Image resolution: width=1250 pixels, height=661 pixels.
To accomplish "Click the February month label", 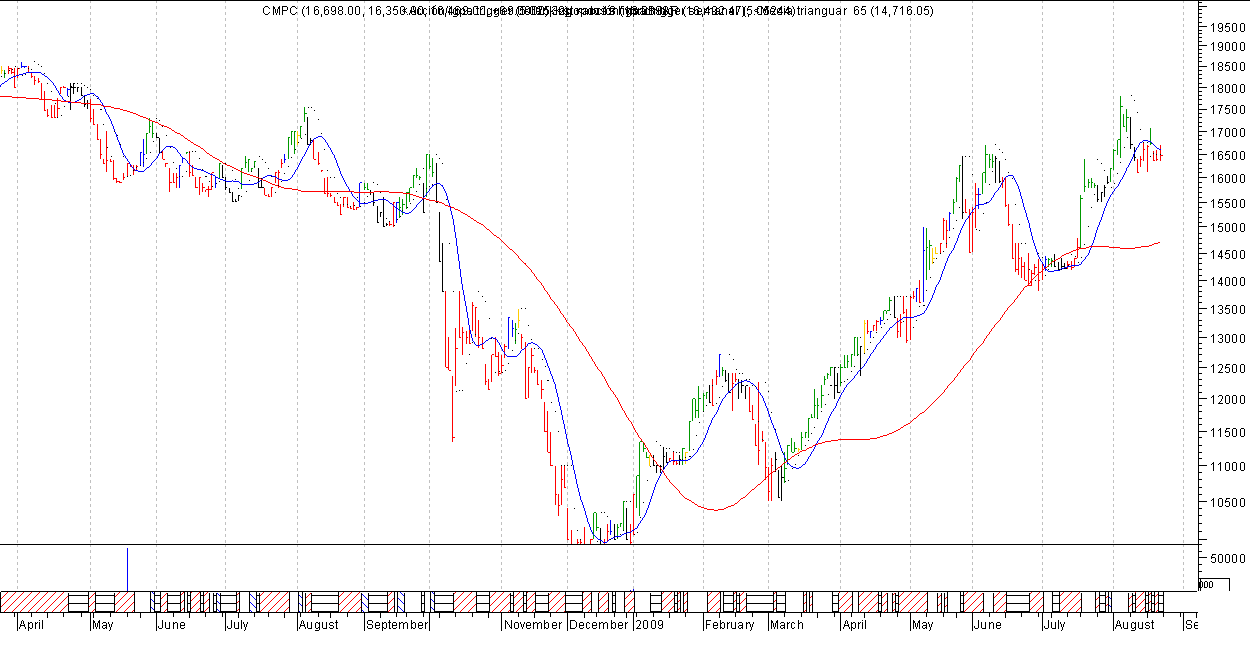I will click(x=730, y=625).
